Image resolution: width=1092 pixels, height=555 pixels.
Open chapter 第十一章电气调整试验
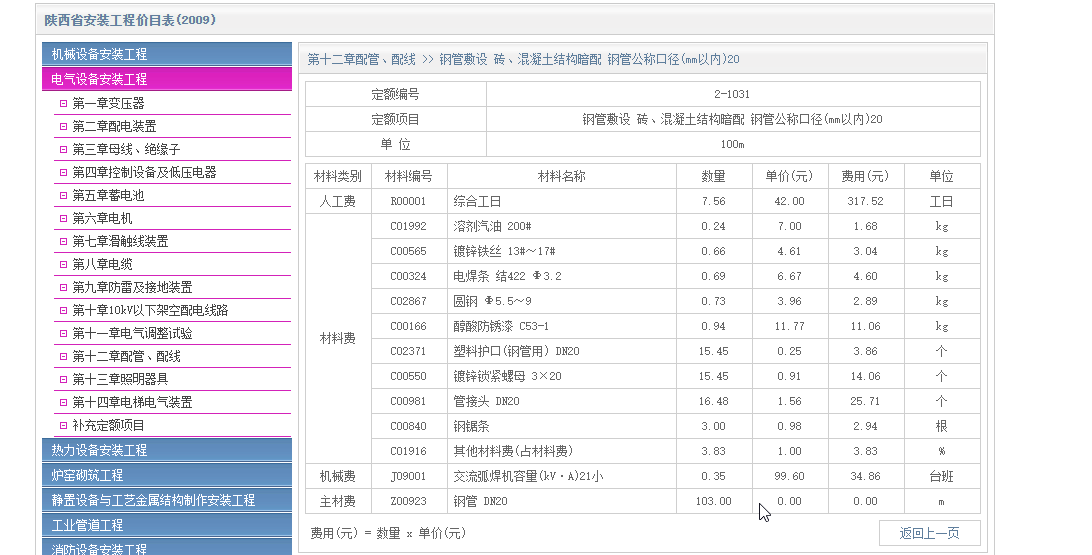point(132,334)
